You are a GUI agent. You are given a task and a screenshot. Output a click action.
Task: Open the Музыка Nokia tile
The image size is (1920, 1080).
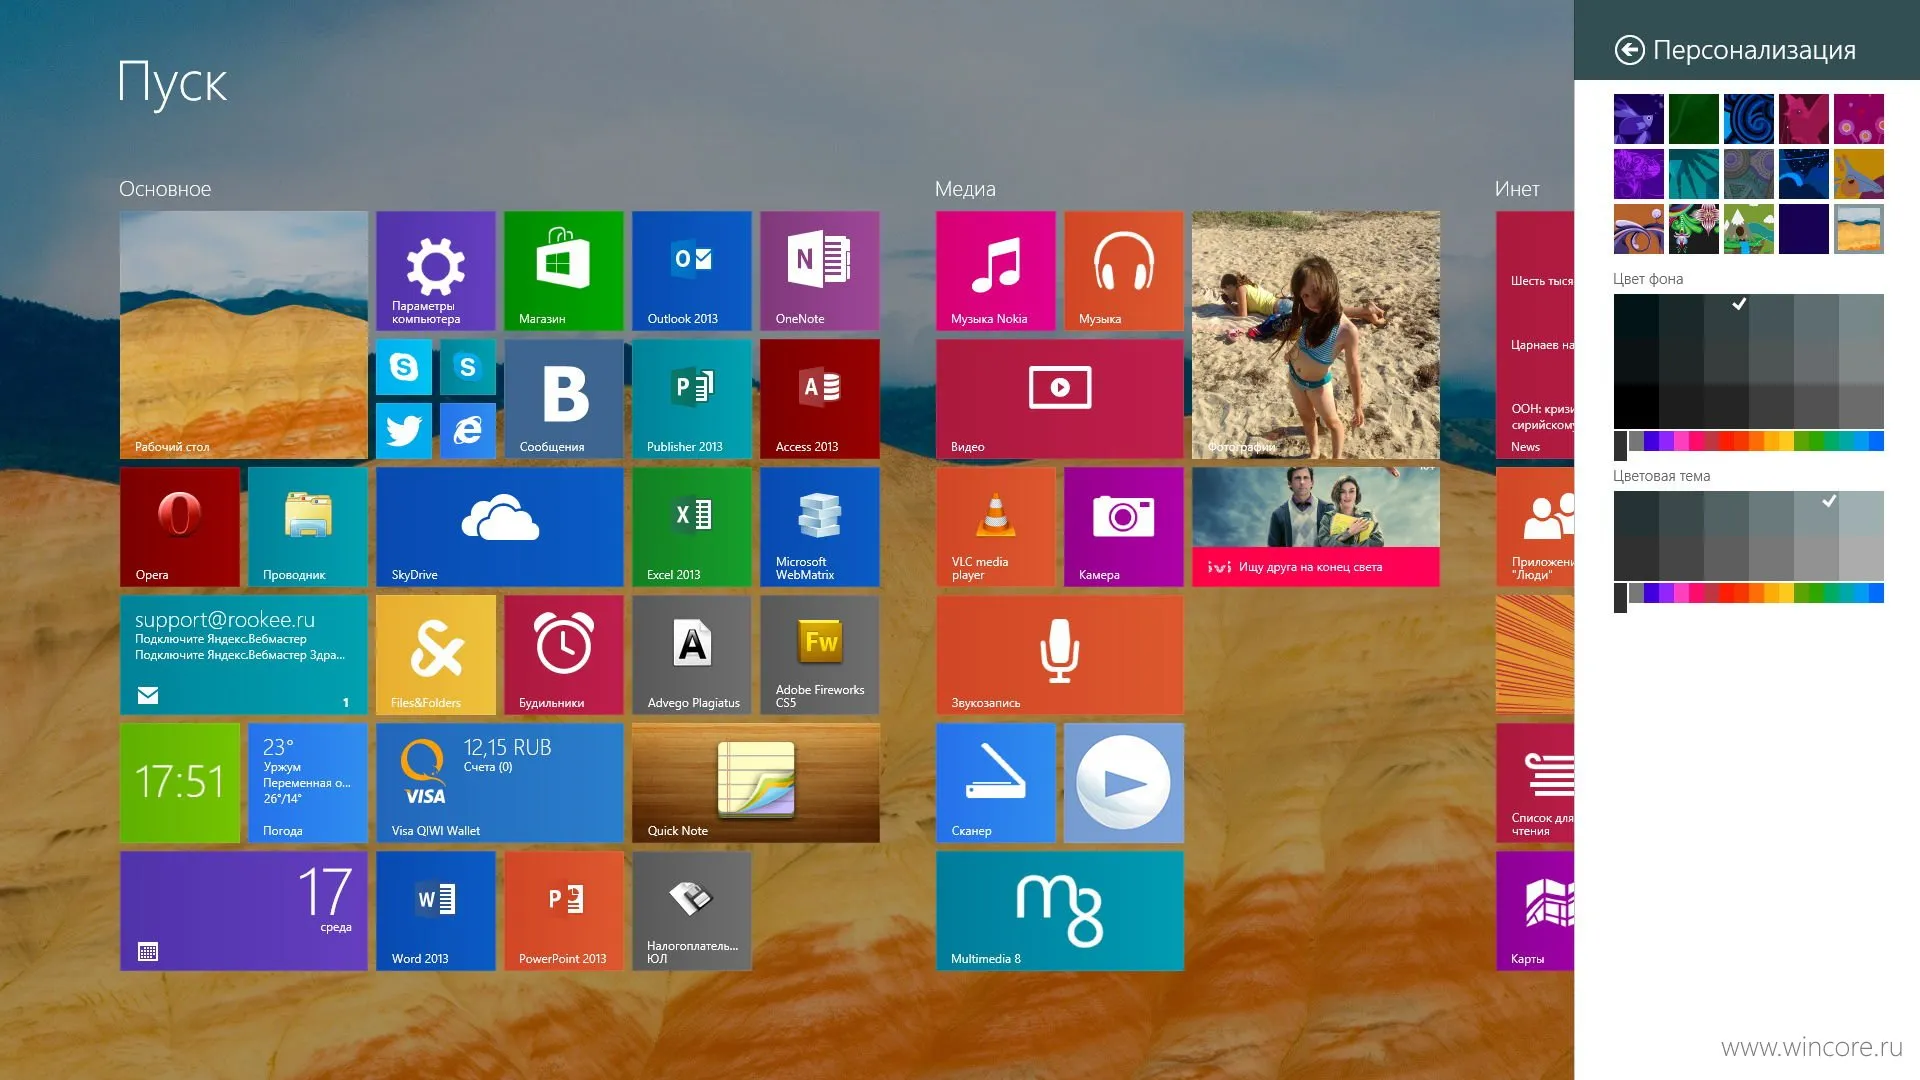995,270
